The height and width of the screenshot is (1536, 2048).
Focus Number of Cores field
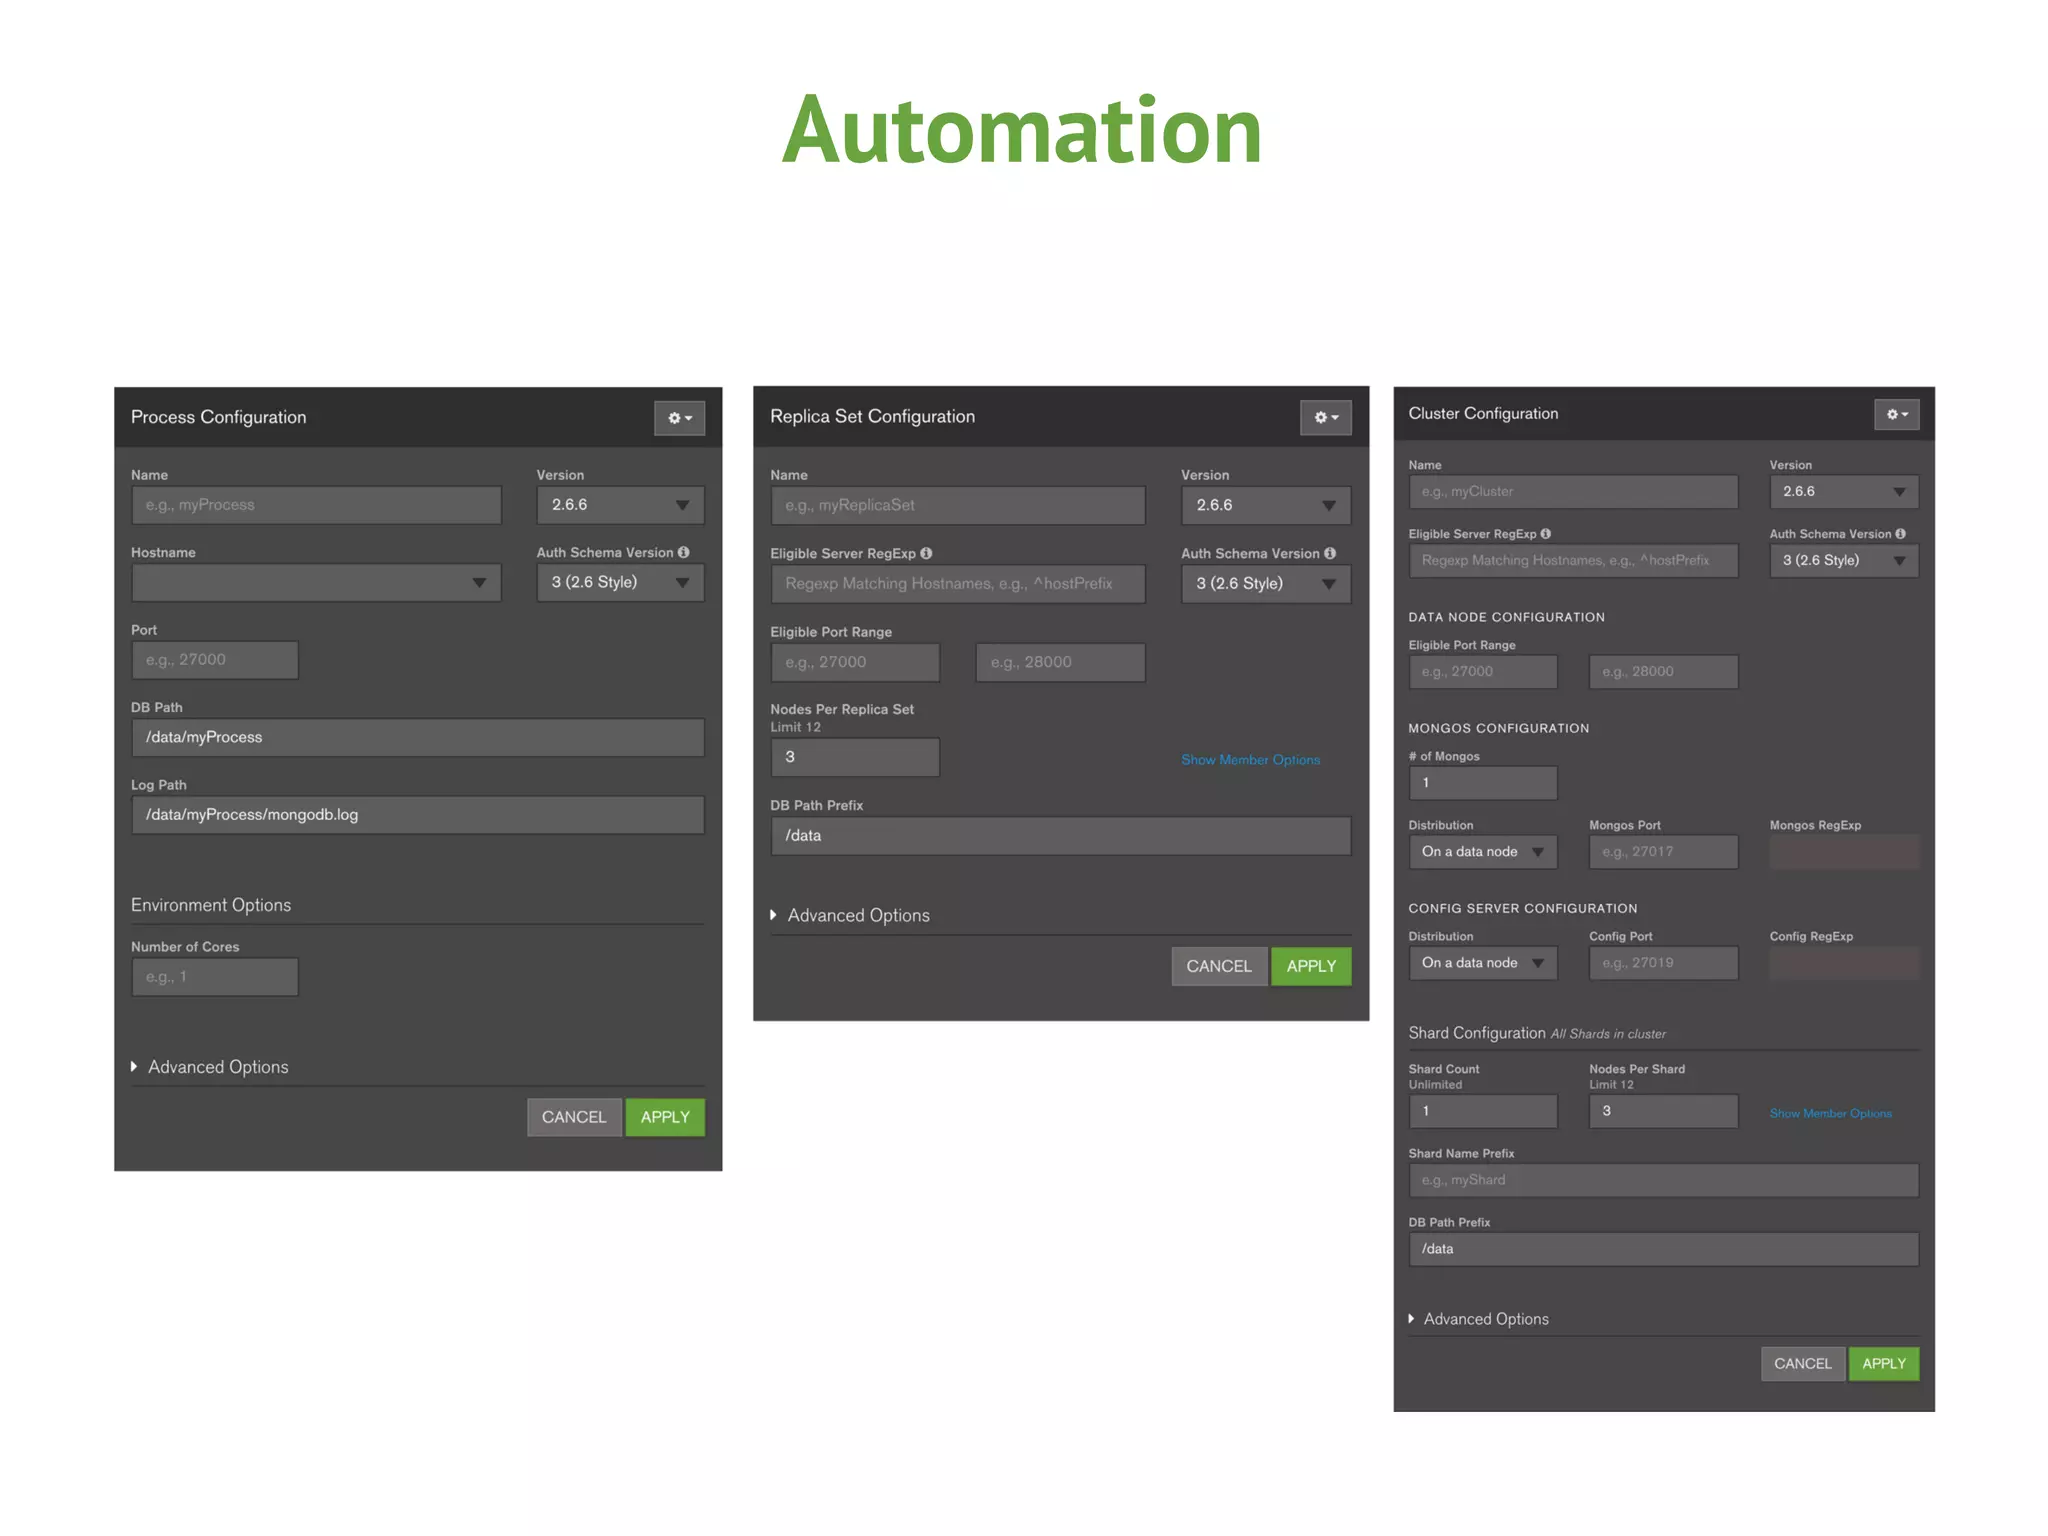tap(215, 977)
